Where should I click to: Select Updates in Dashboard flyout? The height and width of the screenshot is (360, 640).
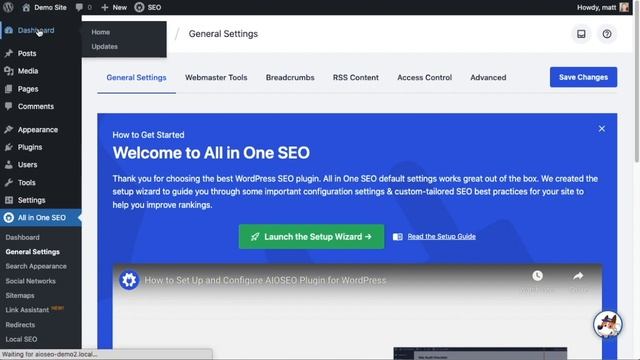tap(104, 47)
